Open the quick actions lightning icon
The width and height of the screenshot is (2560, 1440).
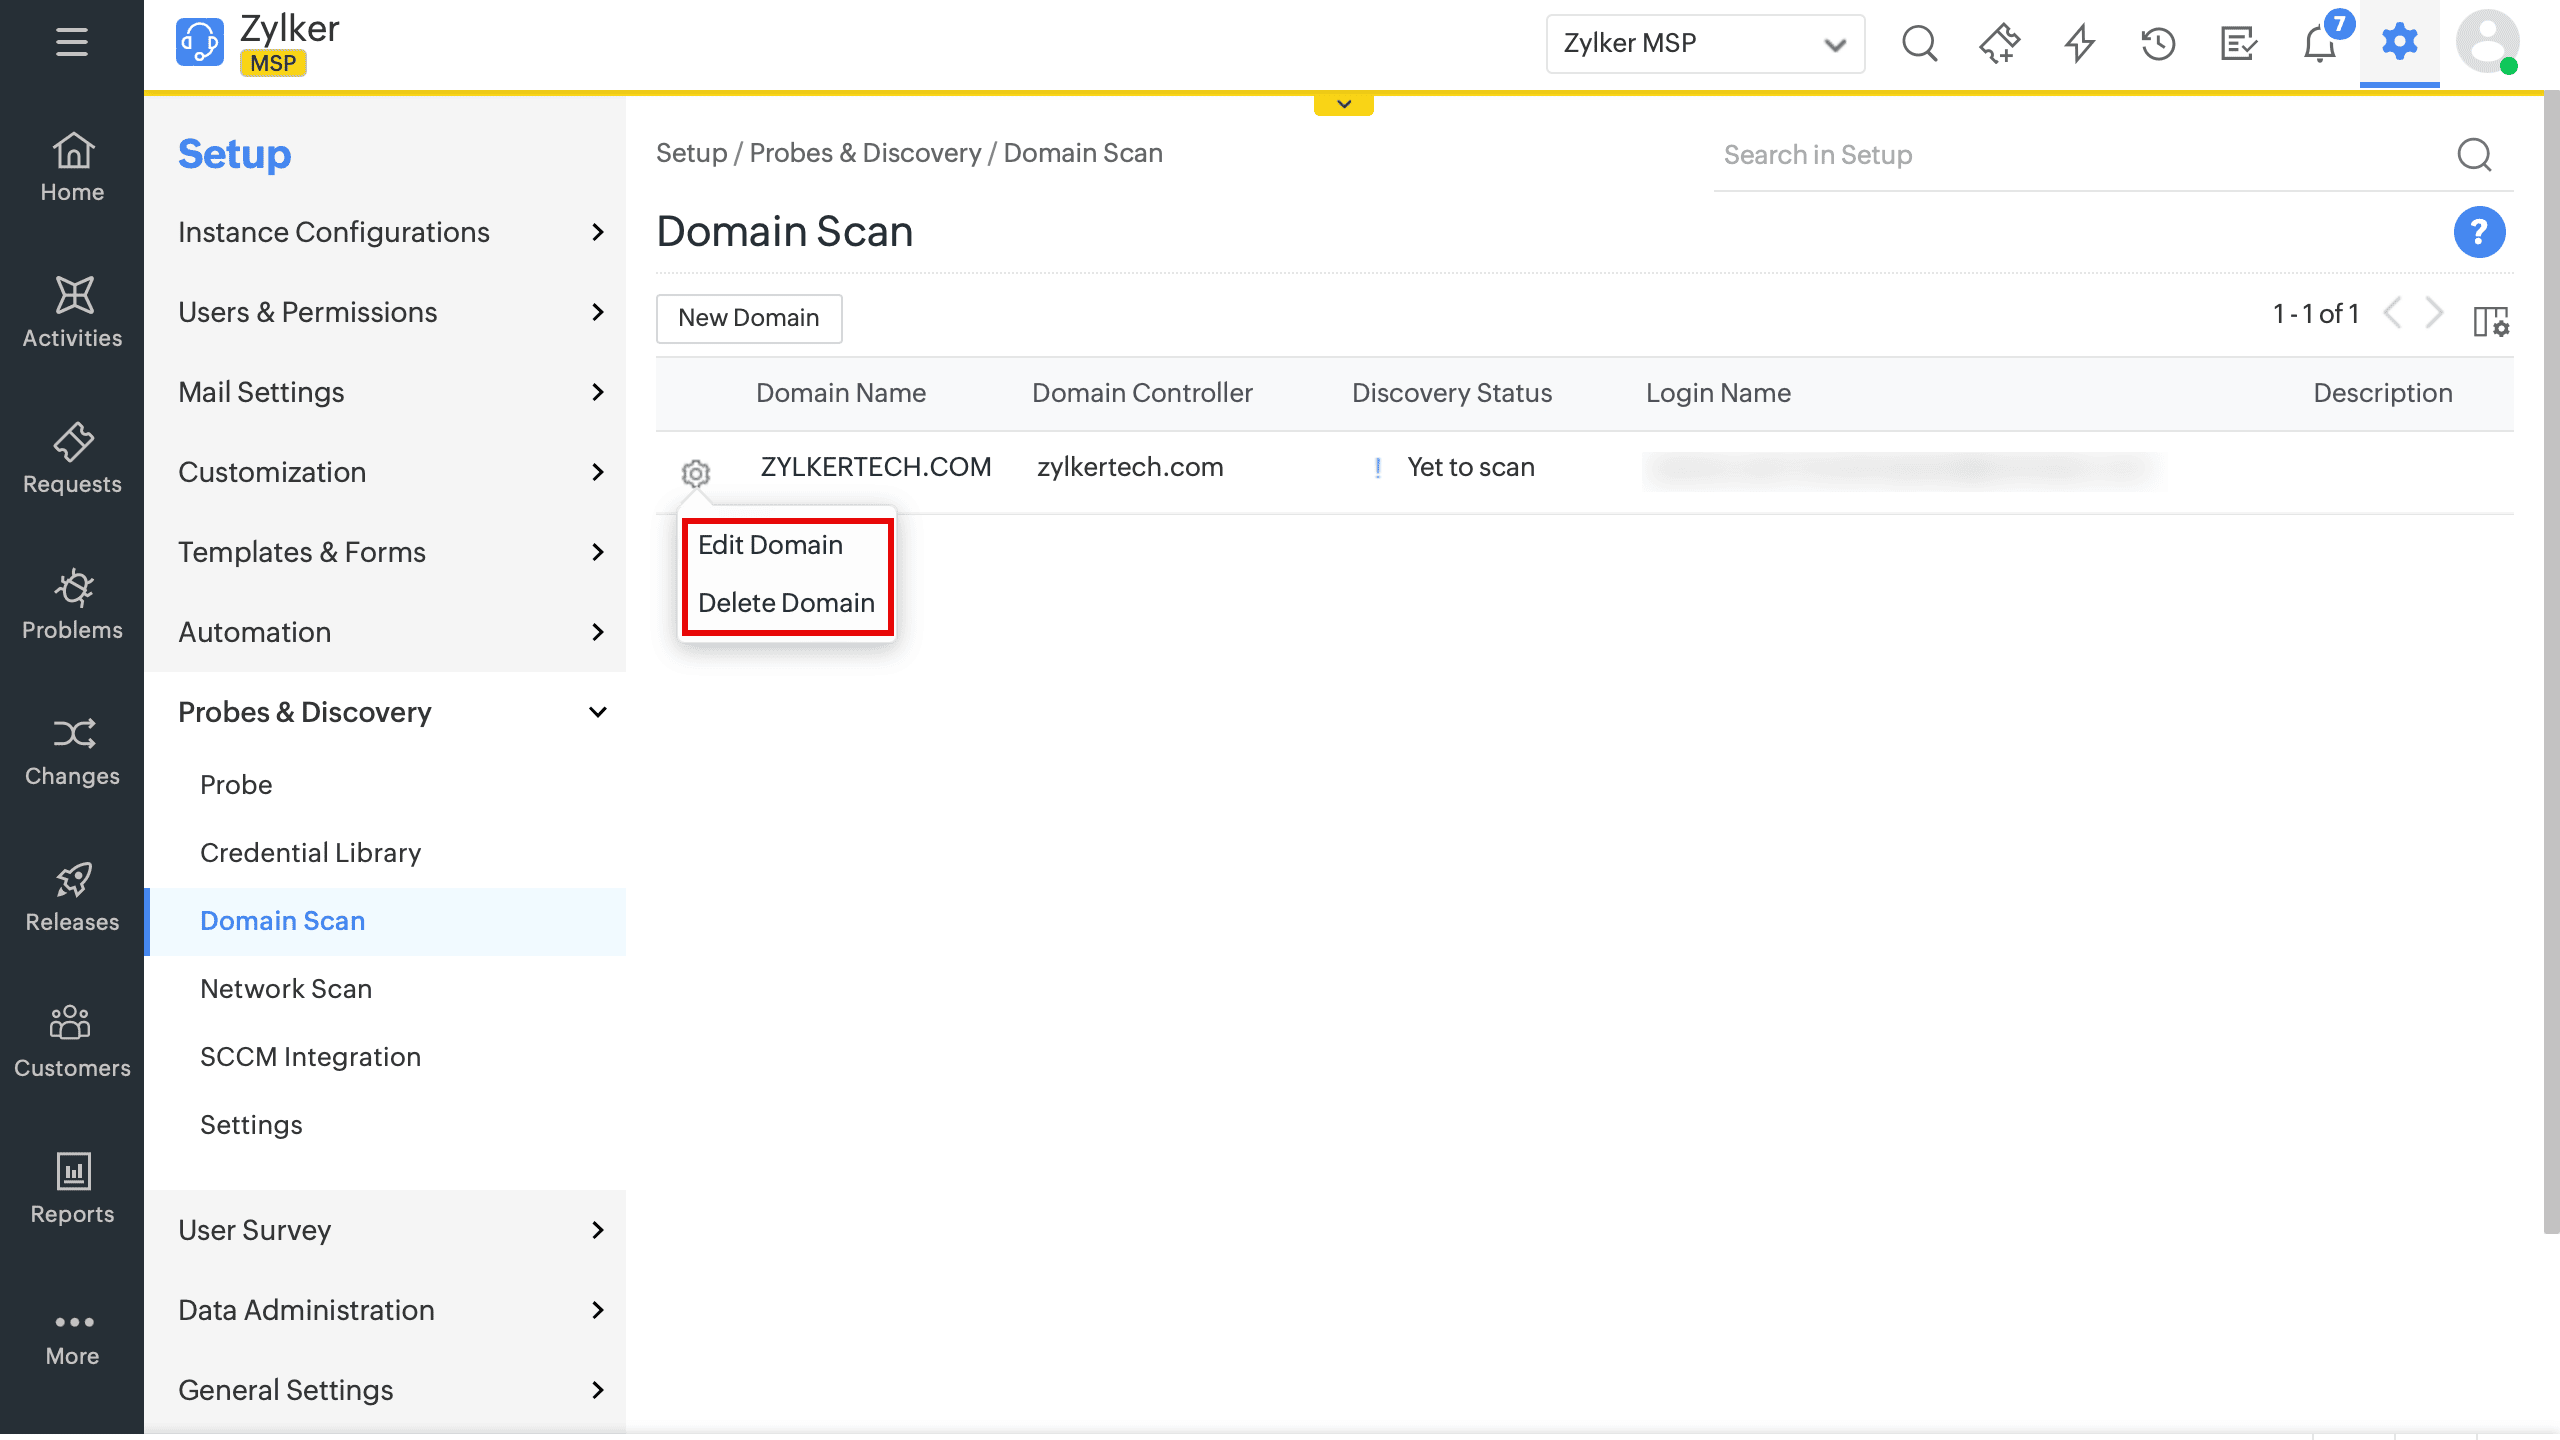(2080, 44)
